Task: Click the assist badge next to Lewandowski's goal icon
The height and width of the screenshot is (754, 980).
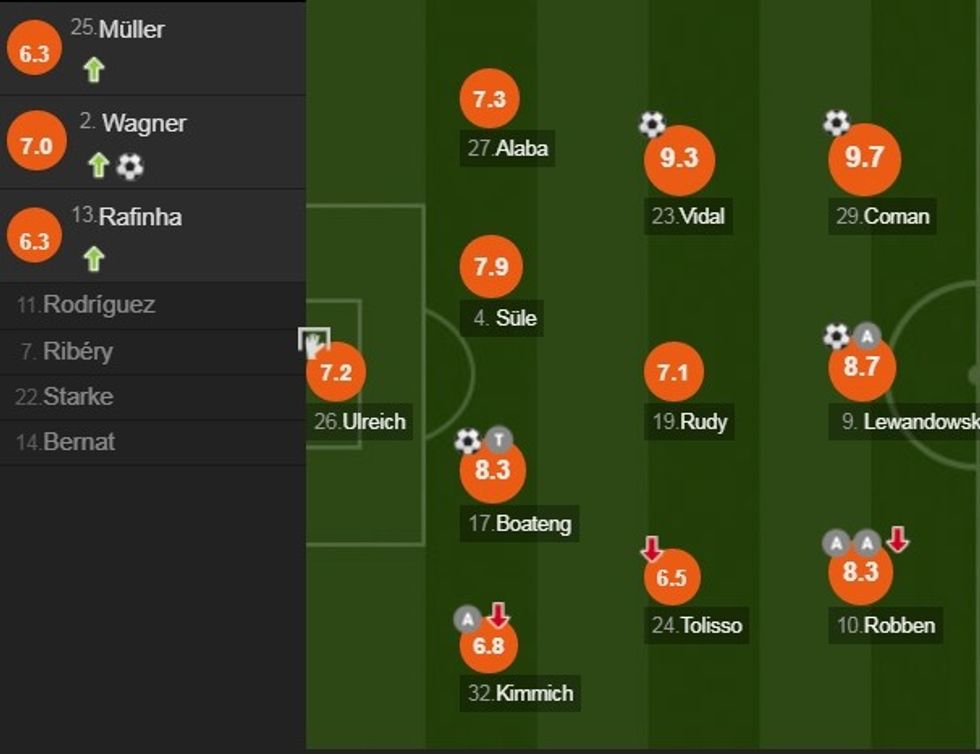Action: coord(867,336)
